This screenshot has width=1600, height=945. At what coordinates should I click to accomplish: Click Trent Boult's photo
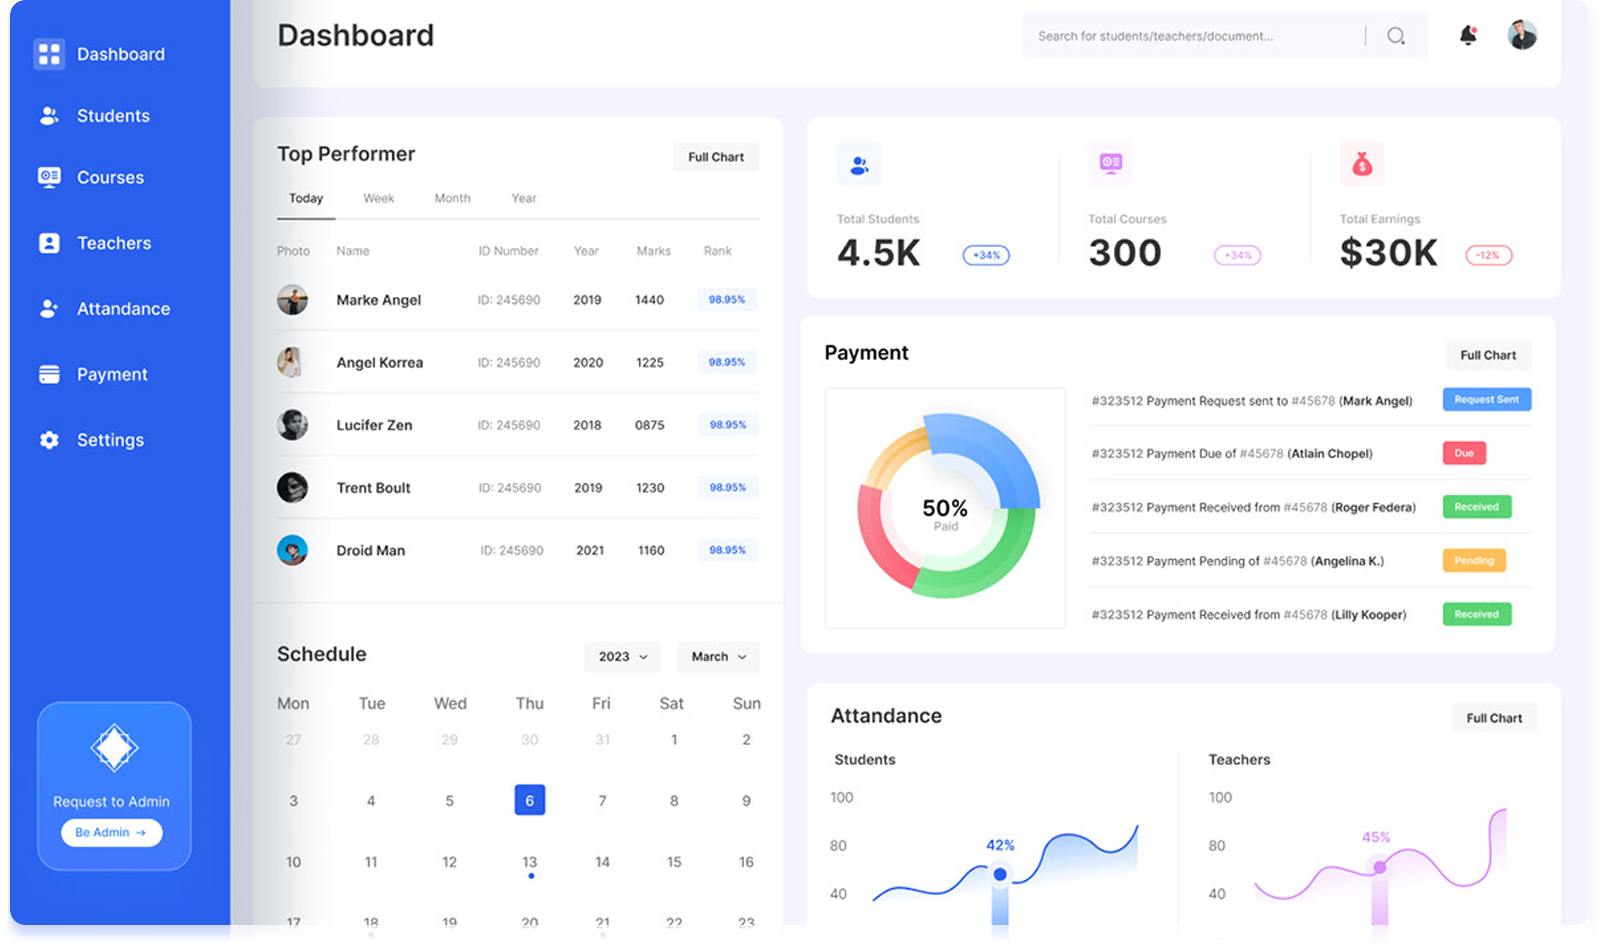(292, 488)
